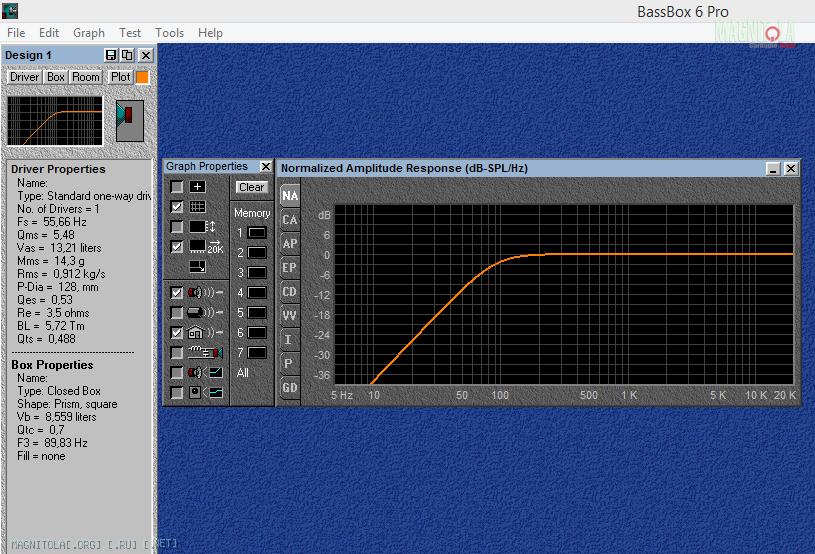Open the speaker box icon in Design 1

click(130, 121)
